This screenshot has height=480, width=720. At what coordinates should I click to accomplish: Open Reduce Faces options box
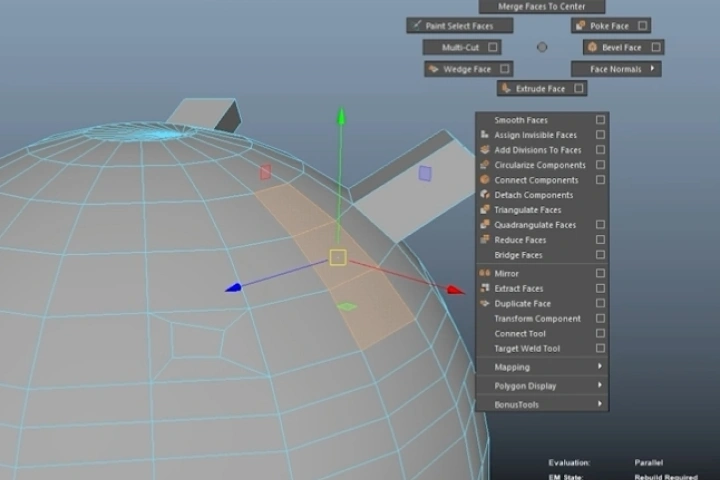coord(600,239)
